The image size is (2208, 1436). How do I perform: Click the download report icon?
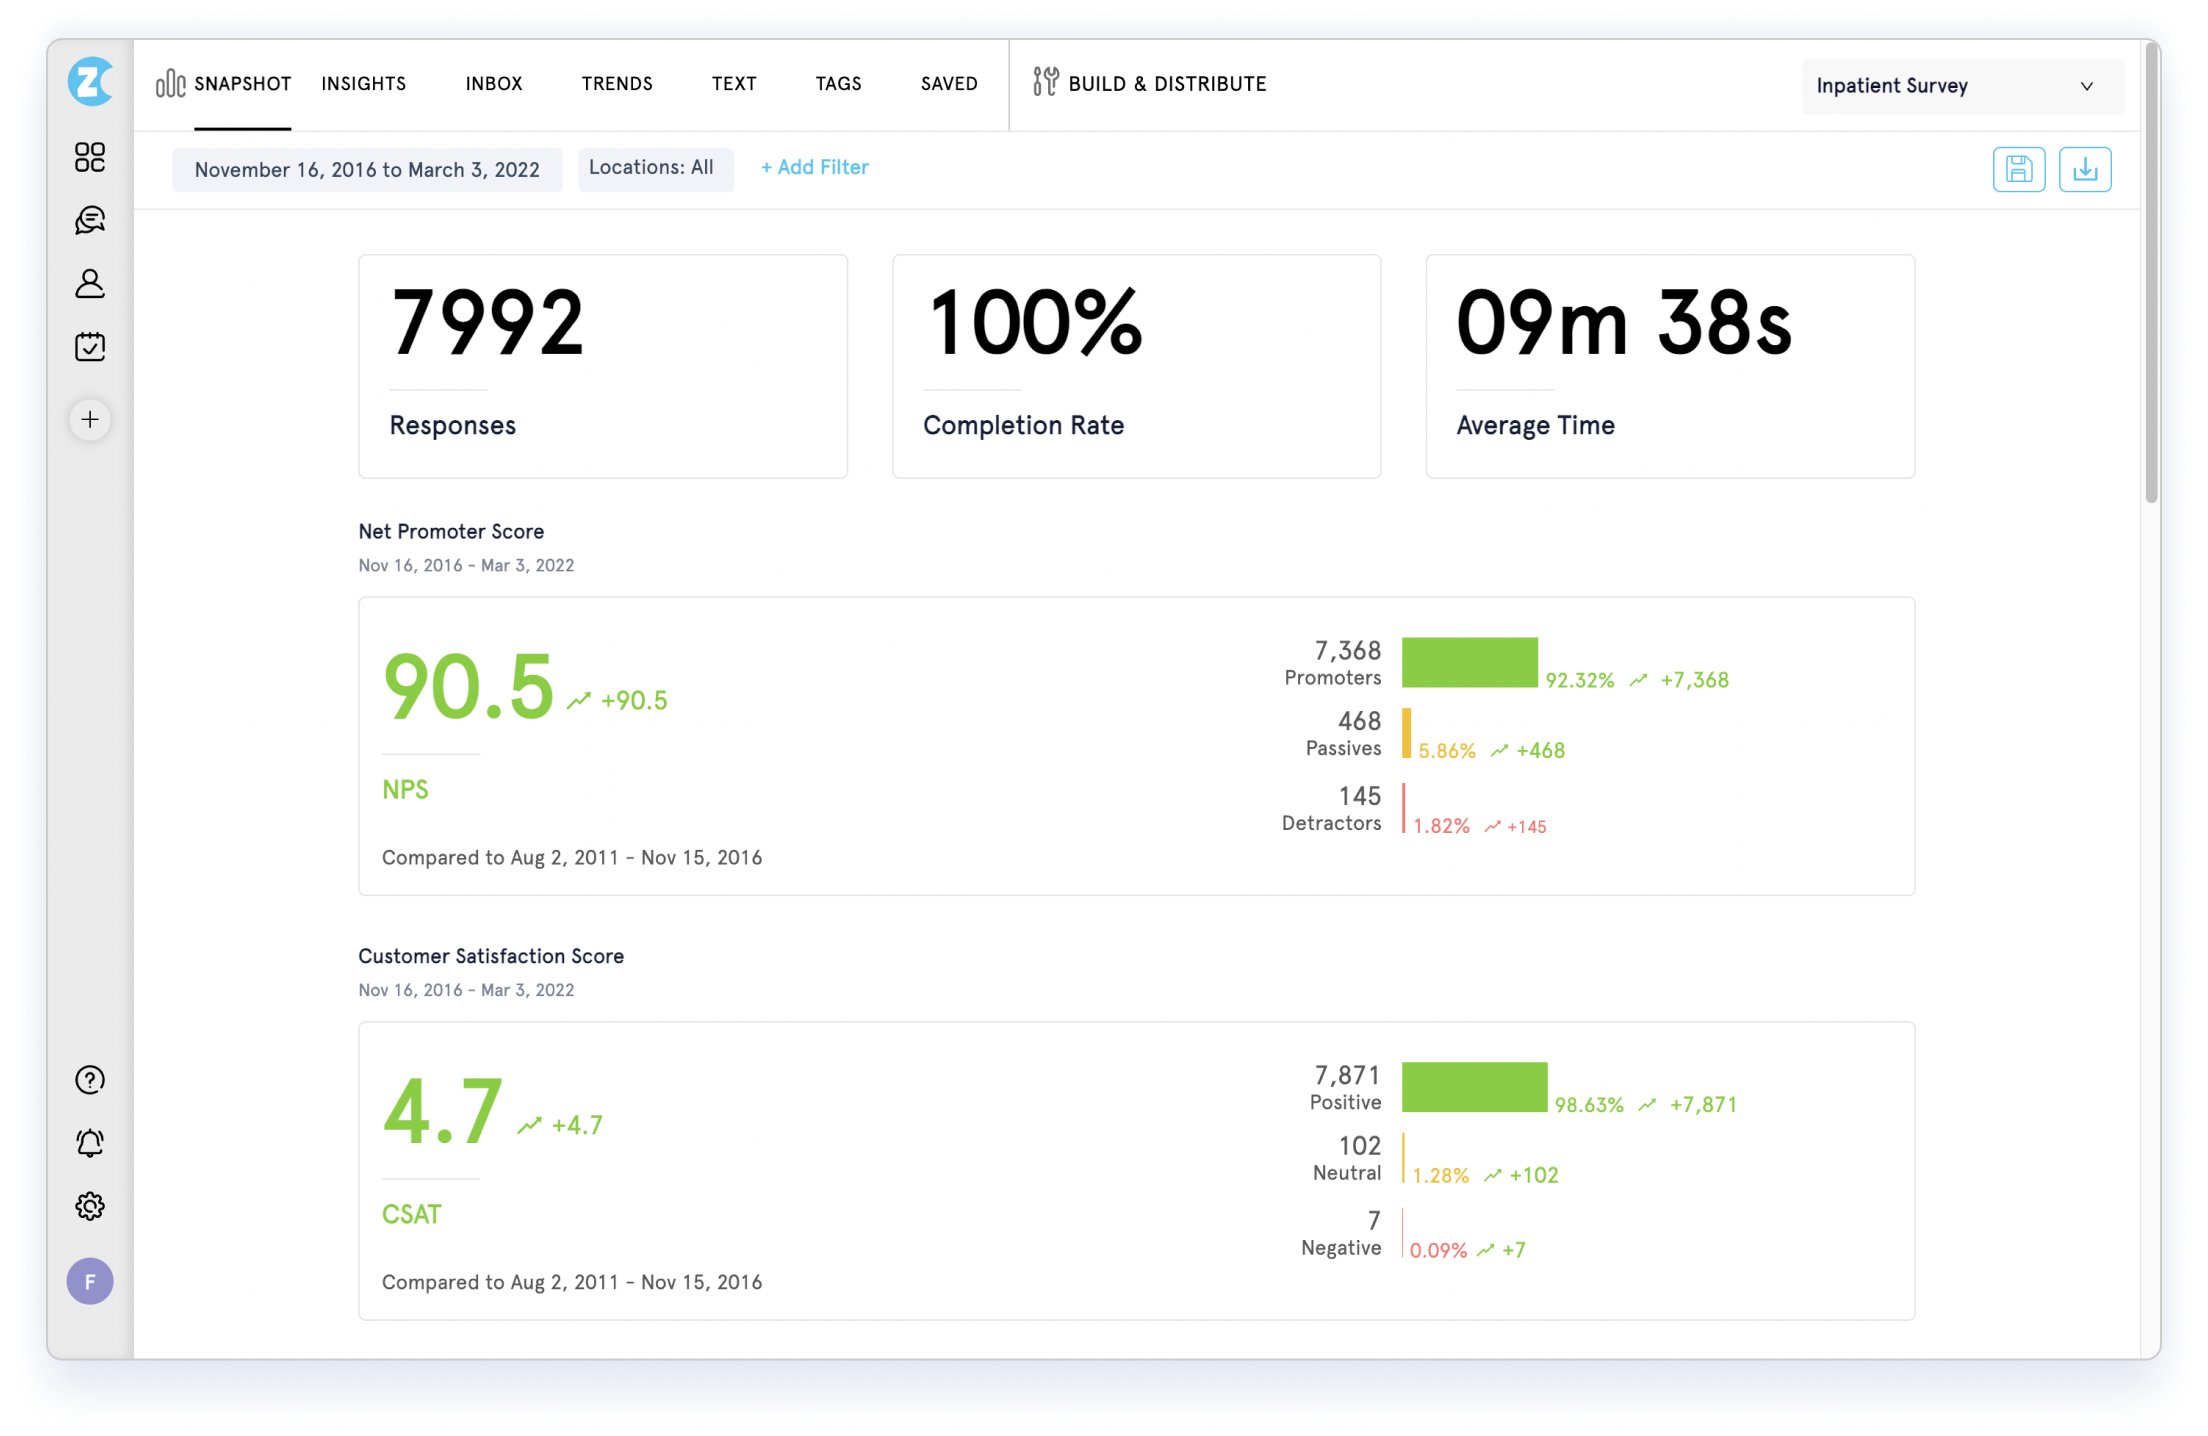point(2085,169)
